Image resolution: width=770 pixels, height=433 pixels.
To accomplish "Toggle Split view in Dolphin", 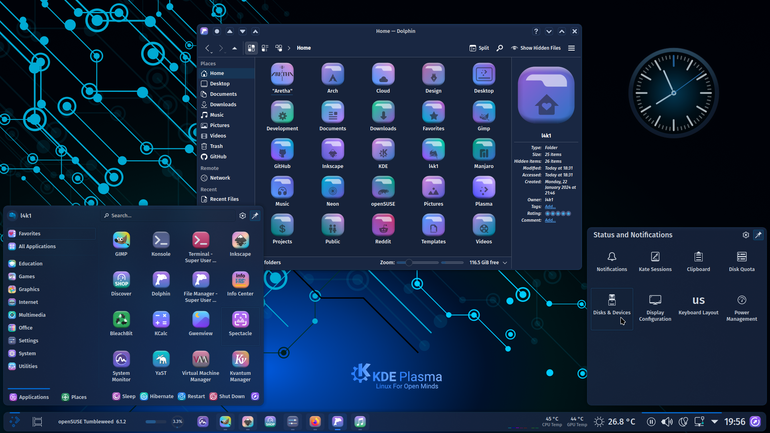I will [479, 48].
